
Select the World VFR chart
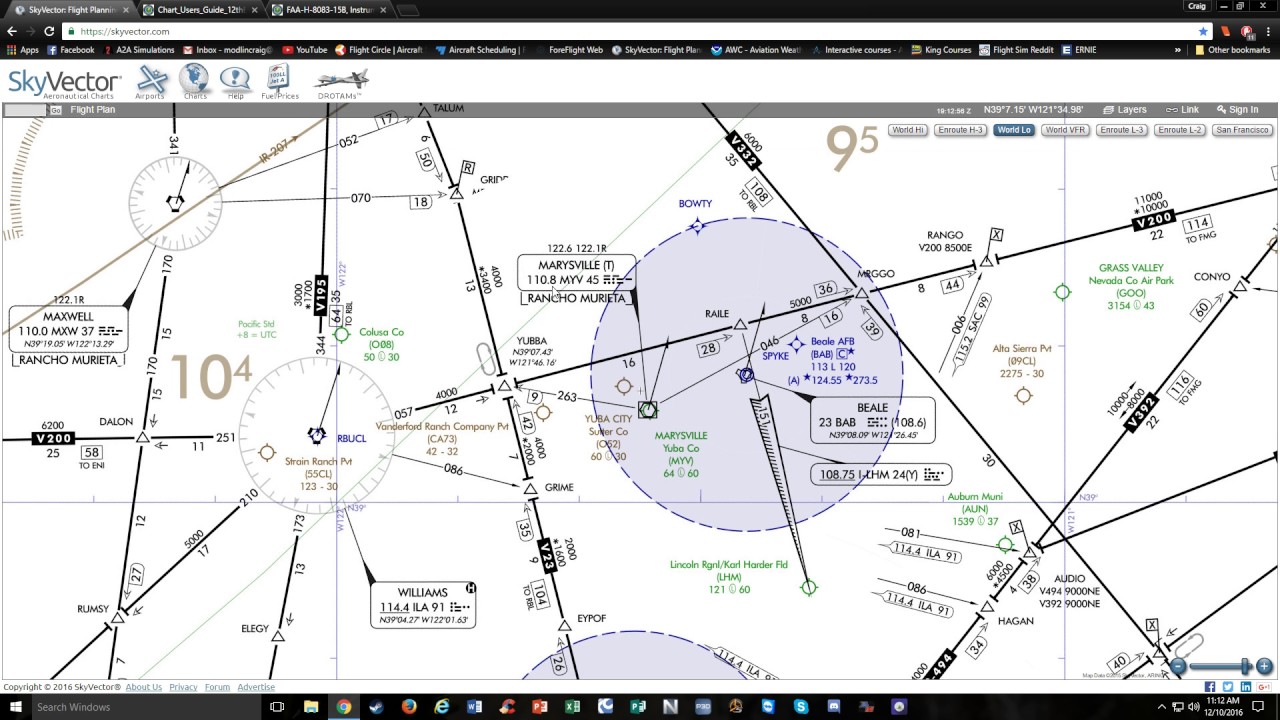(1065, 130)
